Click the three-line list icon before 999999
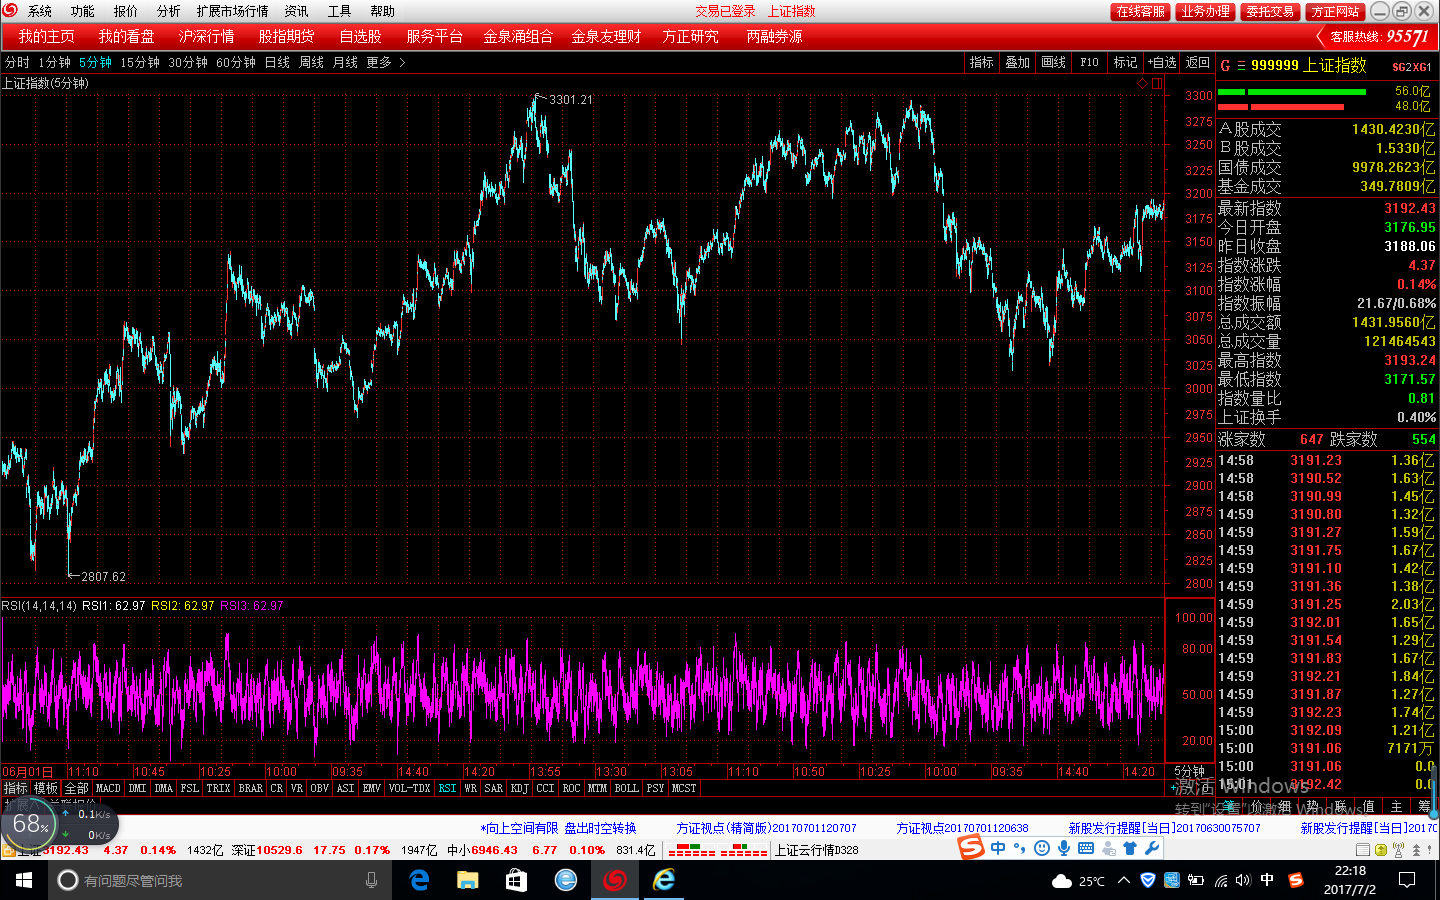 [x=1241, y=66]
